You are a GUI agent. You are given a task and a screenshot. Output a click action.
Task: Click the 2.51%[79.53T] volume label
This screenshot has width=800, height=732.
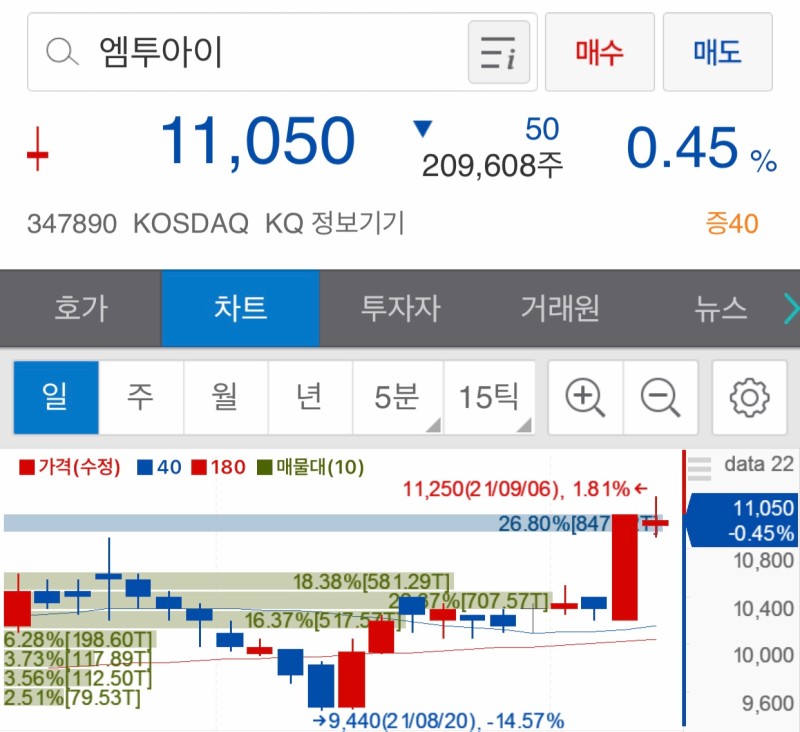[x=72, y=697]
